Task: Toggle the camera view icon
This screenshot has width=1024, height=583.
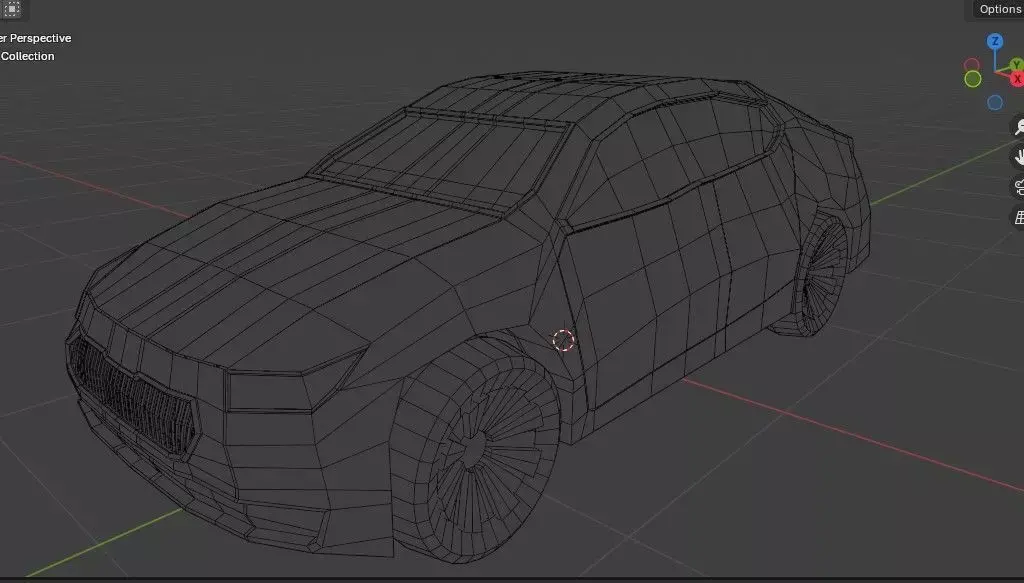Action: pos(1018,187)
